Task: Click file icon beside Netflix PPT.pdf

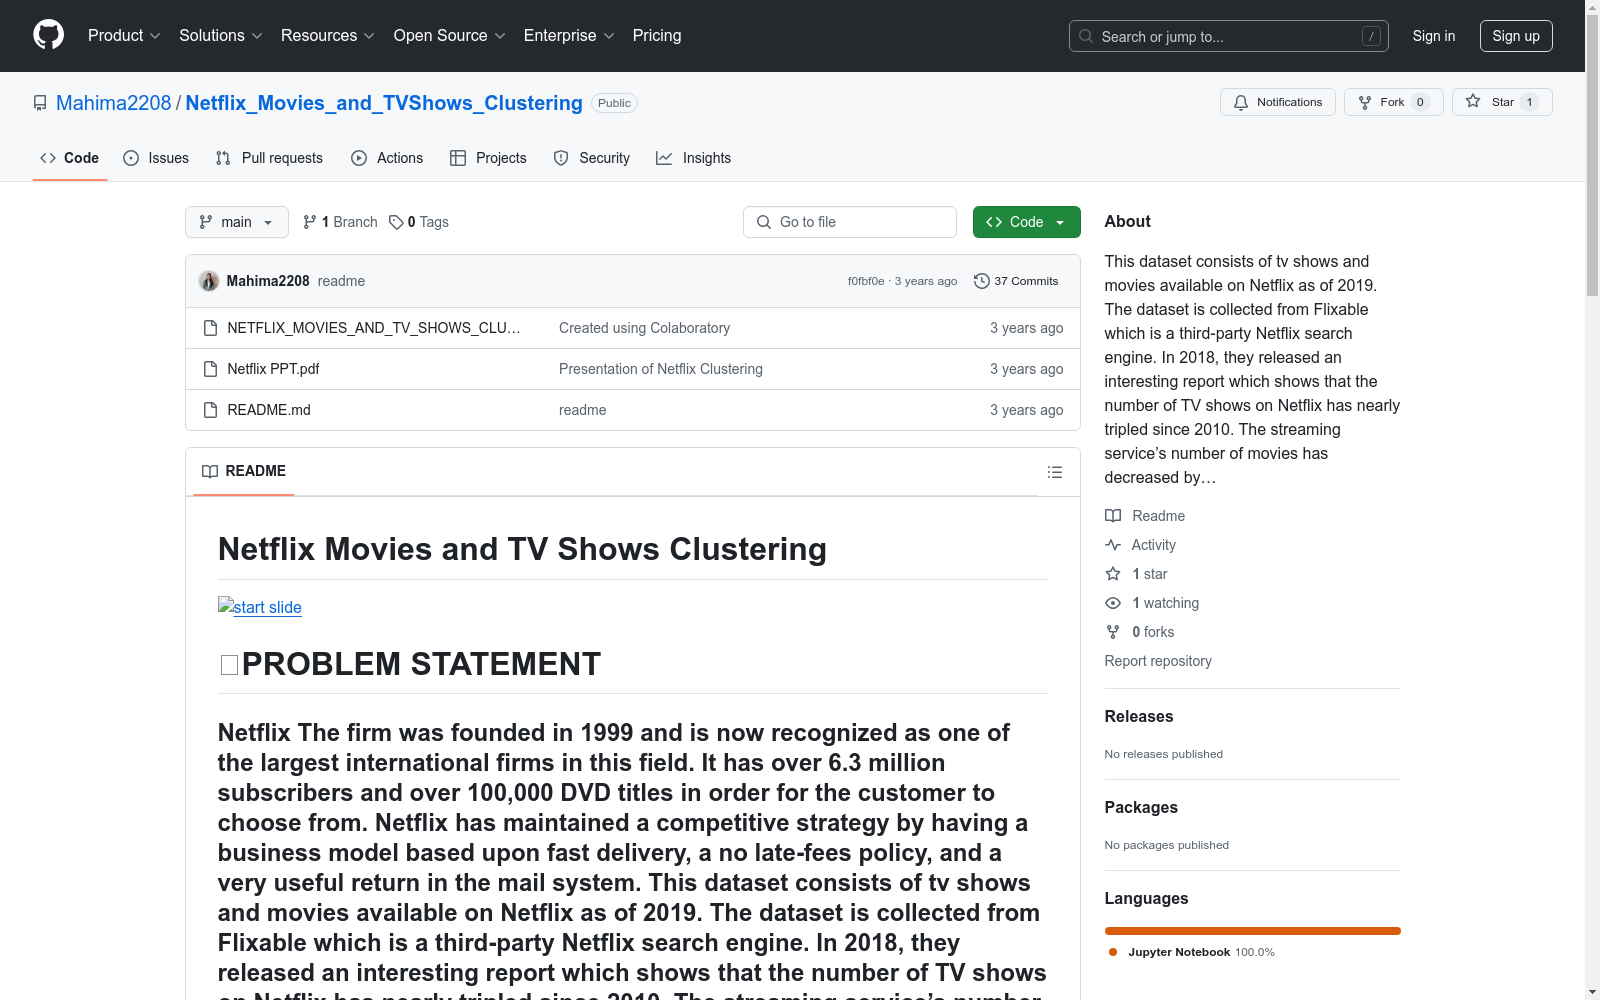Action: tap(210, 369)
